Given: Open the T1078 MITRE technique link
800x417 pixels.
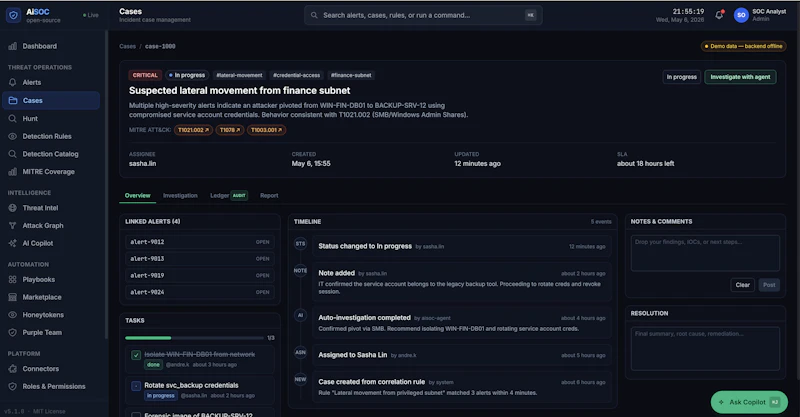Looking at the screenshot, I should coord(230,130).
